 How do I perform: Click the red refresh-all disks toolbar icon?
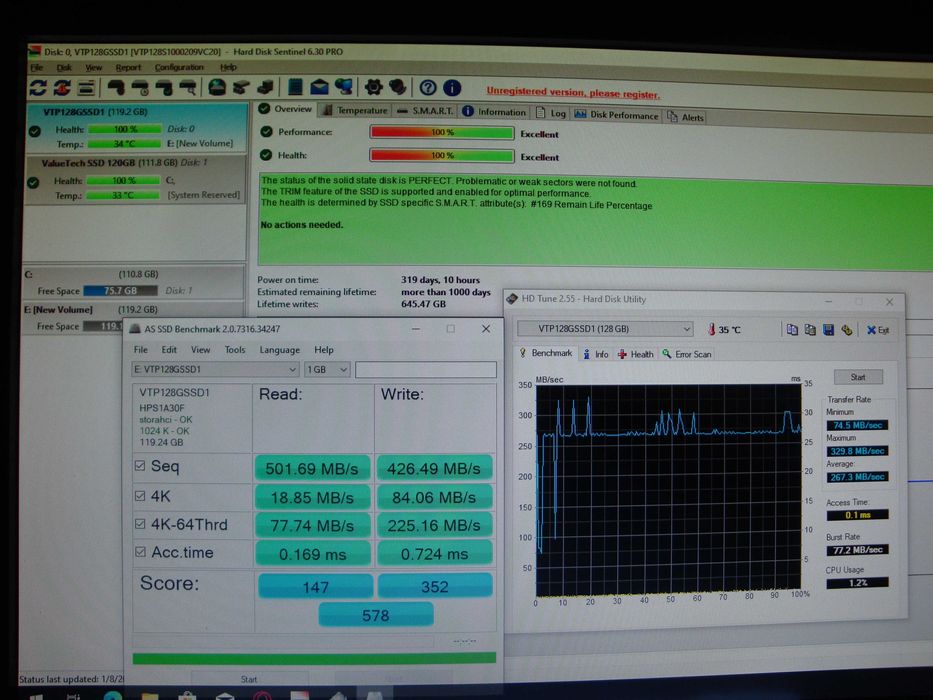62,88
